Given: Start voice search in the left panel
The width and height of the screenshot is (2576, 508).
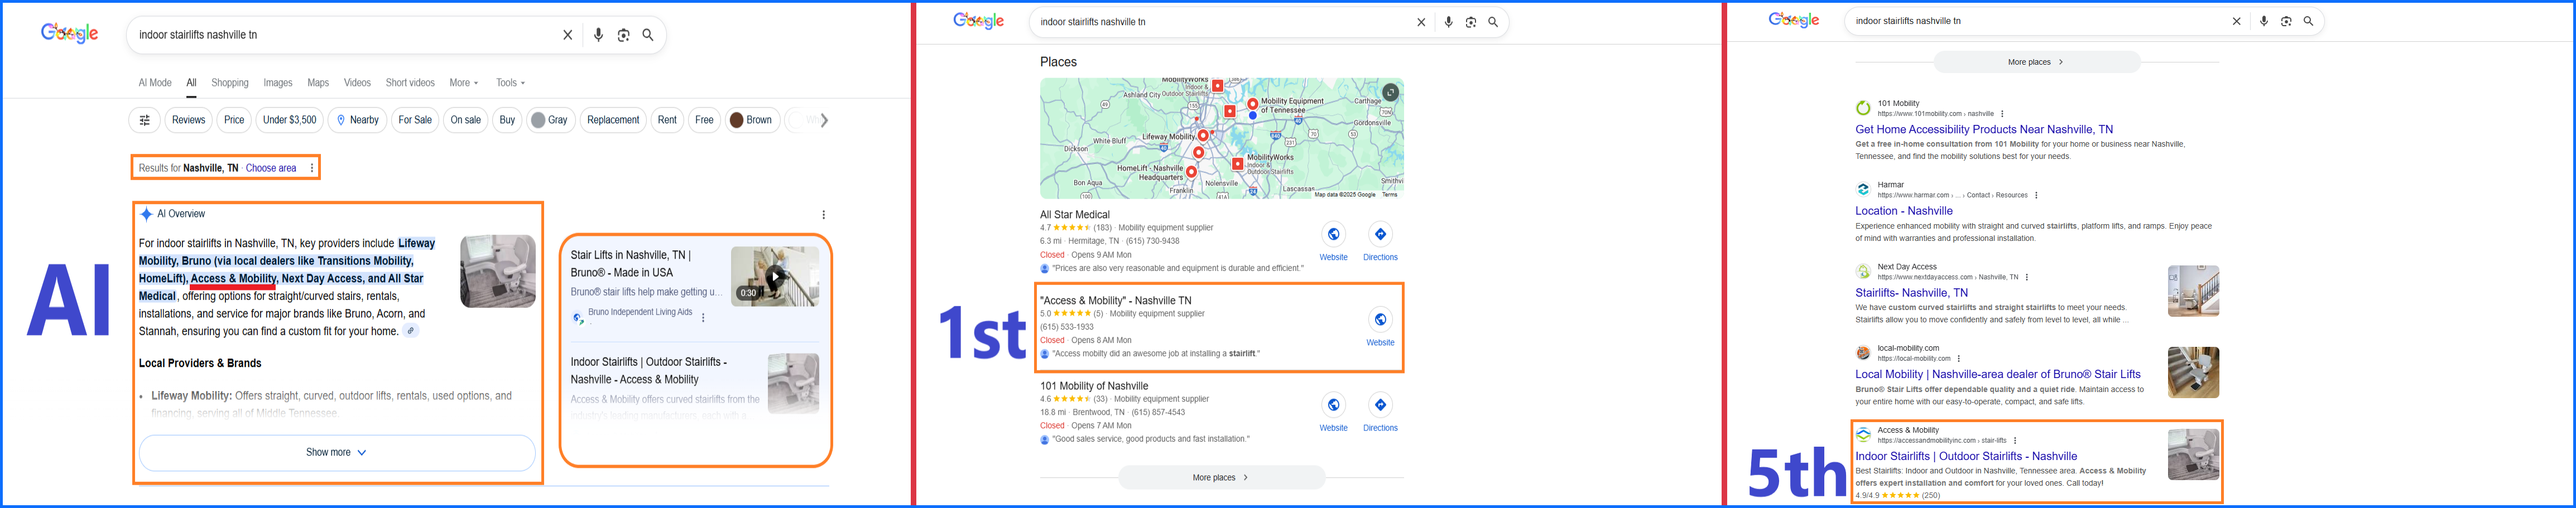Looking at the screenshot, I should (598, 35).
